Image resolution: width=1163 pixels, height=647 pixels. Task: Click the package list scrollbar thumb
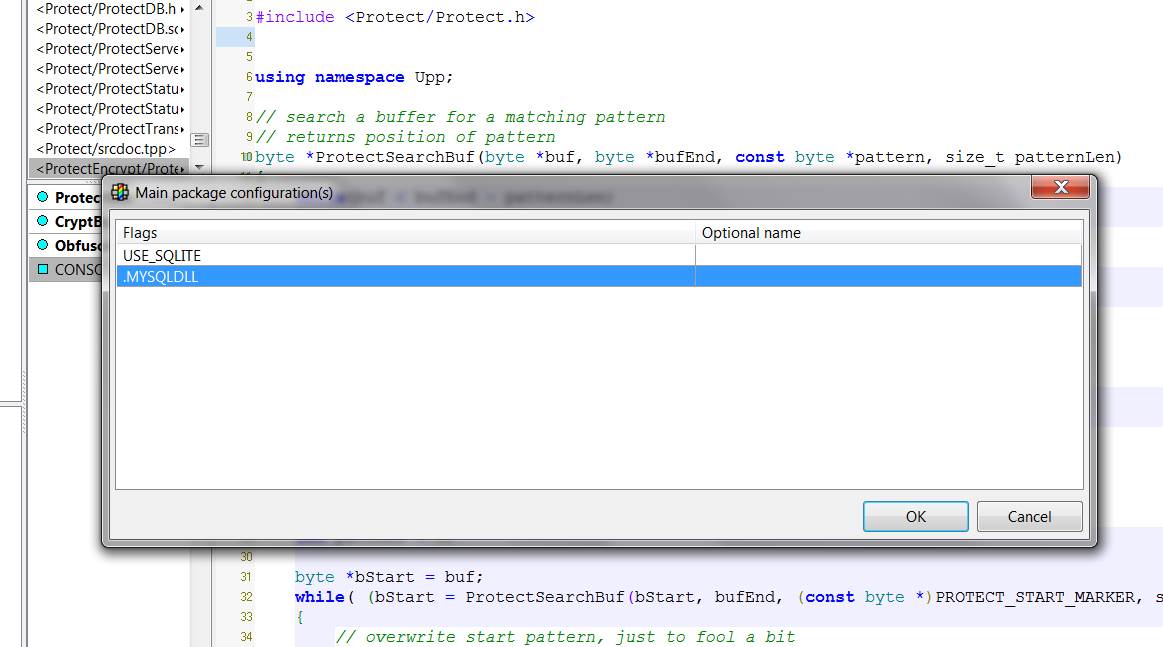point(200,139)
